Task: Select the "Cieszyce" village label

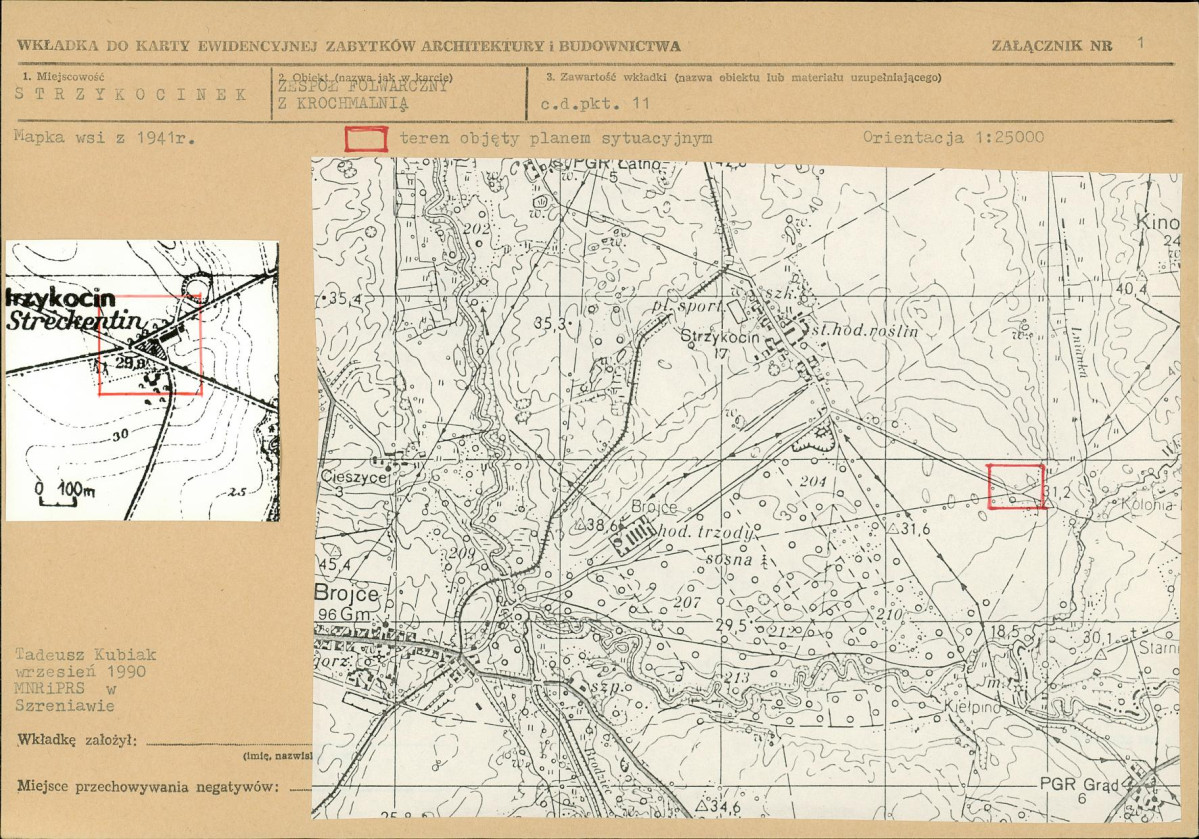Action: pos(353,476)
